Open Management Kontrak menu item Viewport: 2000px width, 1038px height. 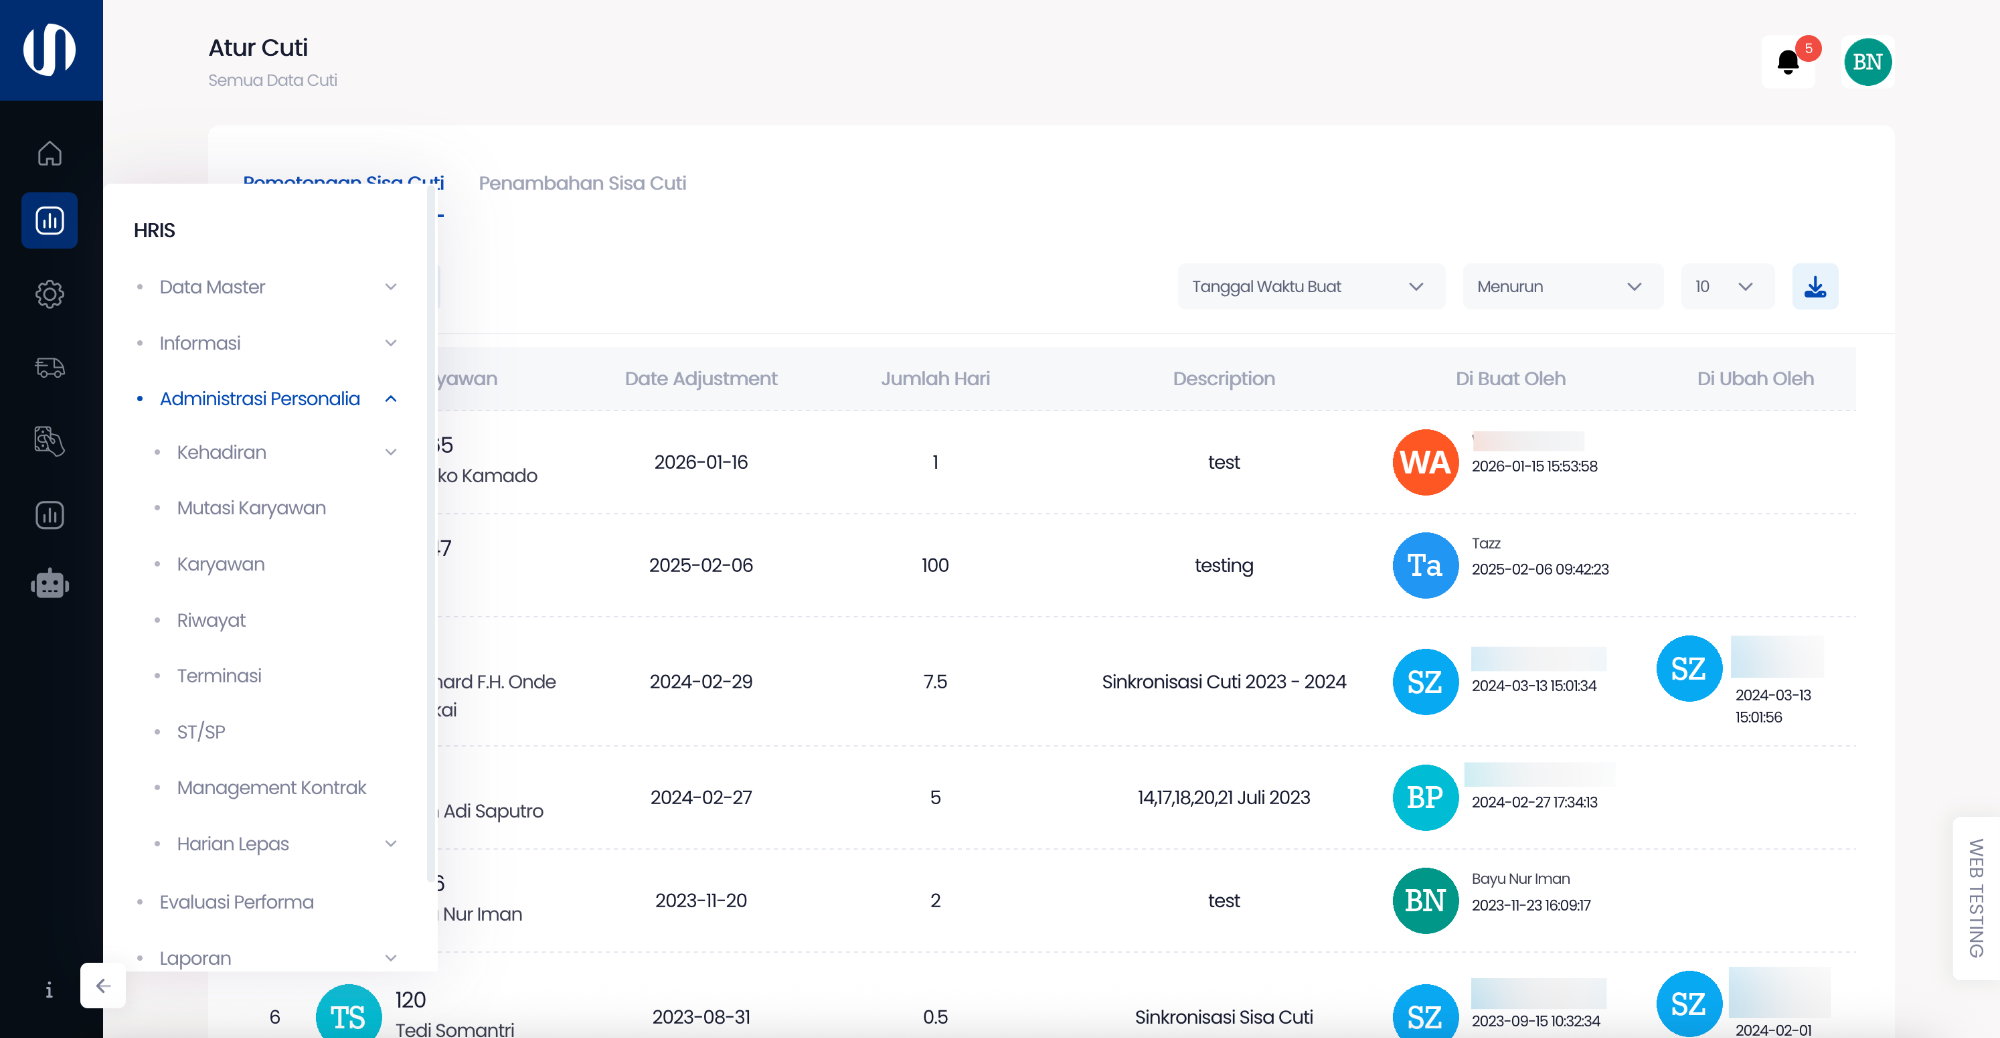pos(271,788)
